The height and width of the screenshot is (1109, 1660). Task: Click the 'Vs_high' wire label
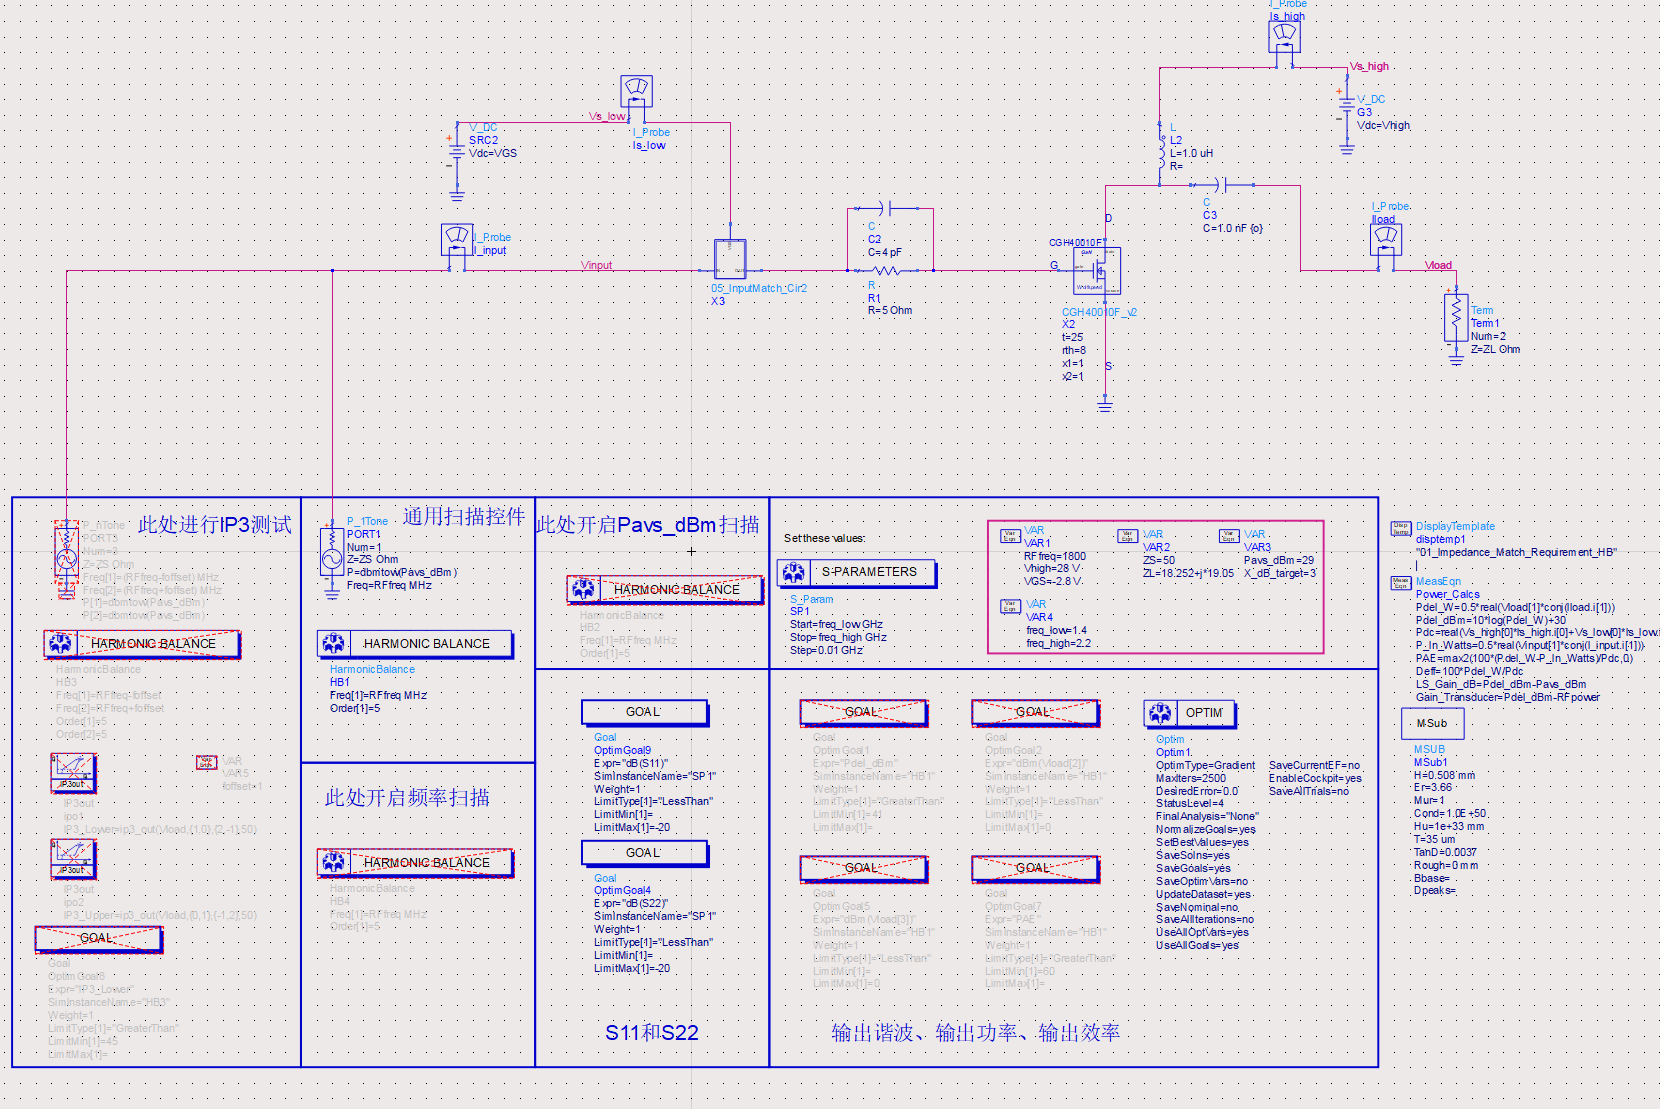(x=1369, y=66)
